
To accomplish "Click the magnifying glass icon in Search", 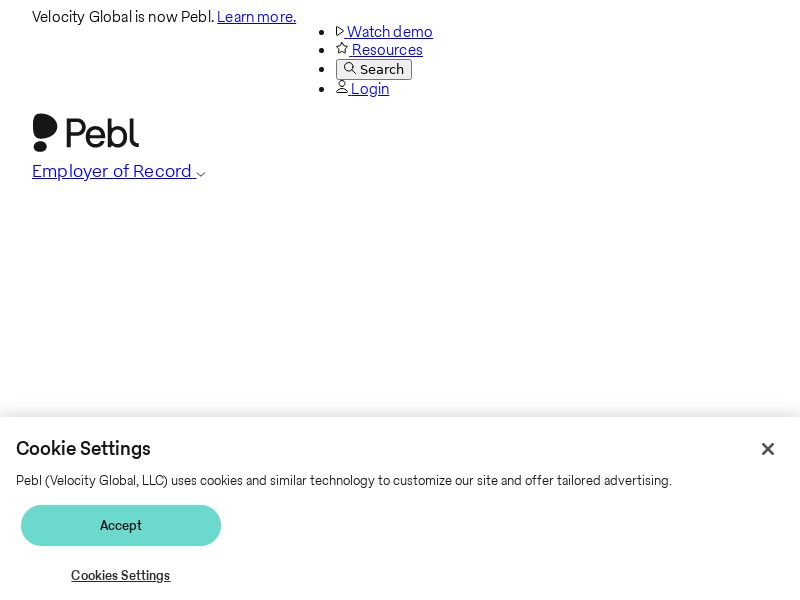I will tap(351, 68).
